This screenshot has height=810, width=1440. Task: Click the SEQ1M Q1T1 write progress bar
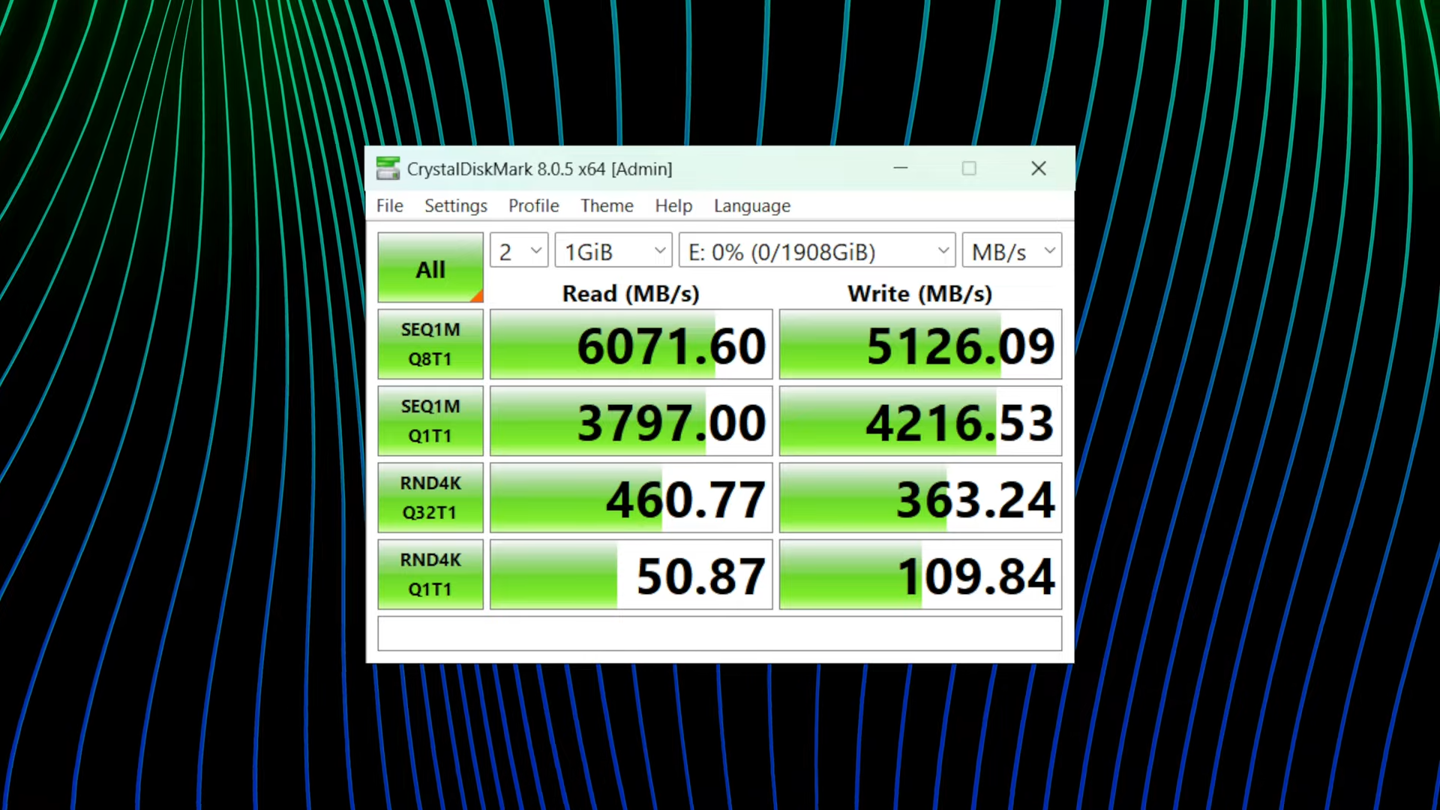coord(918,420)
